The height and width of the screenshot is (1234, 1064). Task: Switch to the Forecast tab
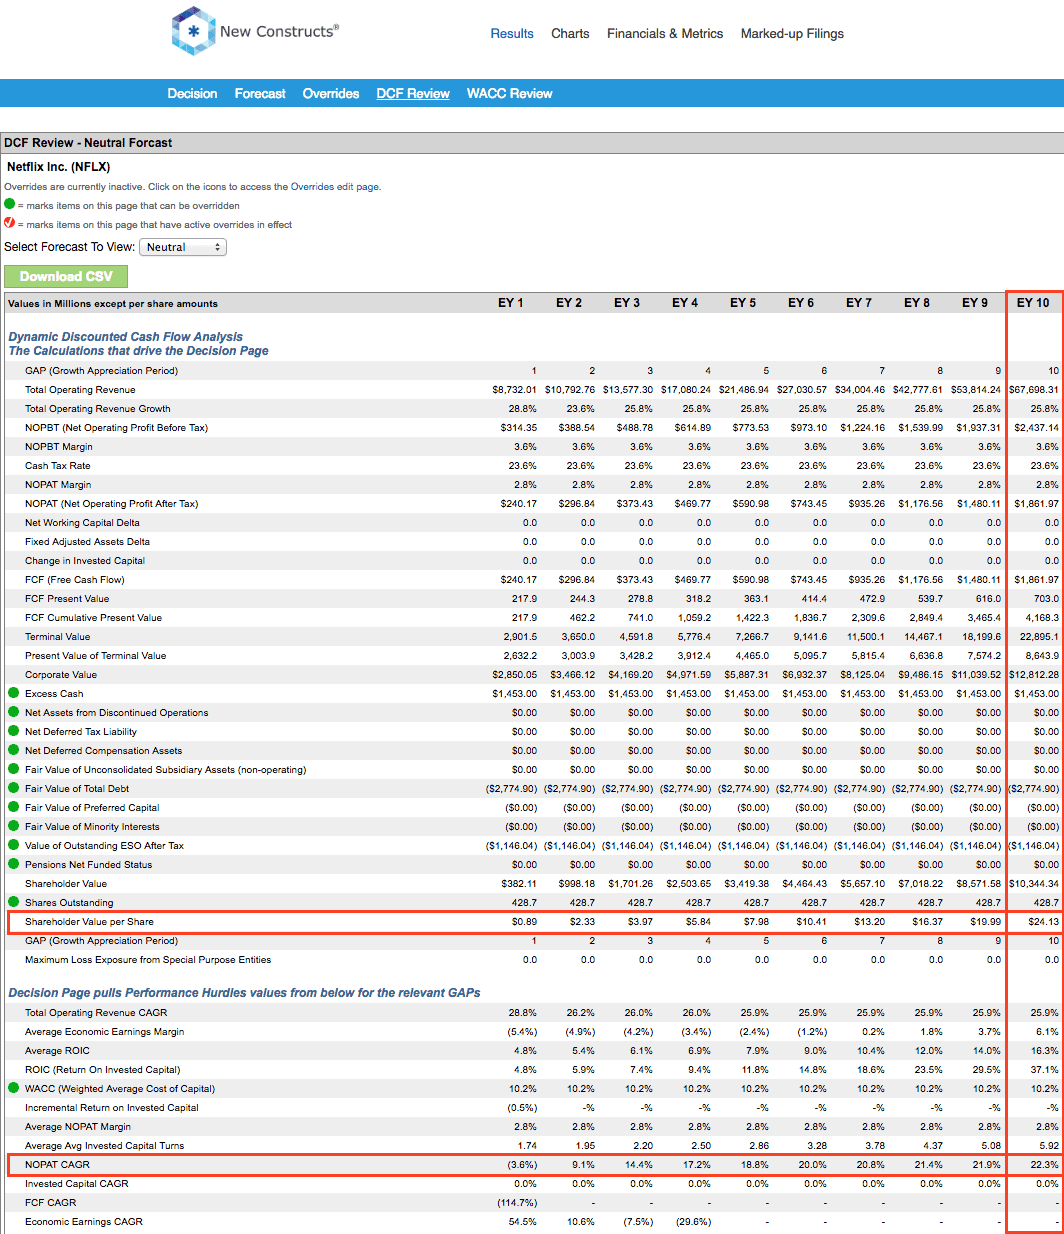(x=260, y=93)
